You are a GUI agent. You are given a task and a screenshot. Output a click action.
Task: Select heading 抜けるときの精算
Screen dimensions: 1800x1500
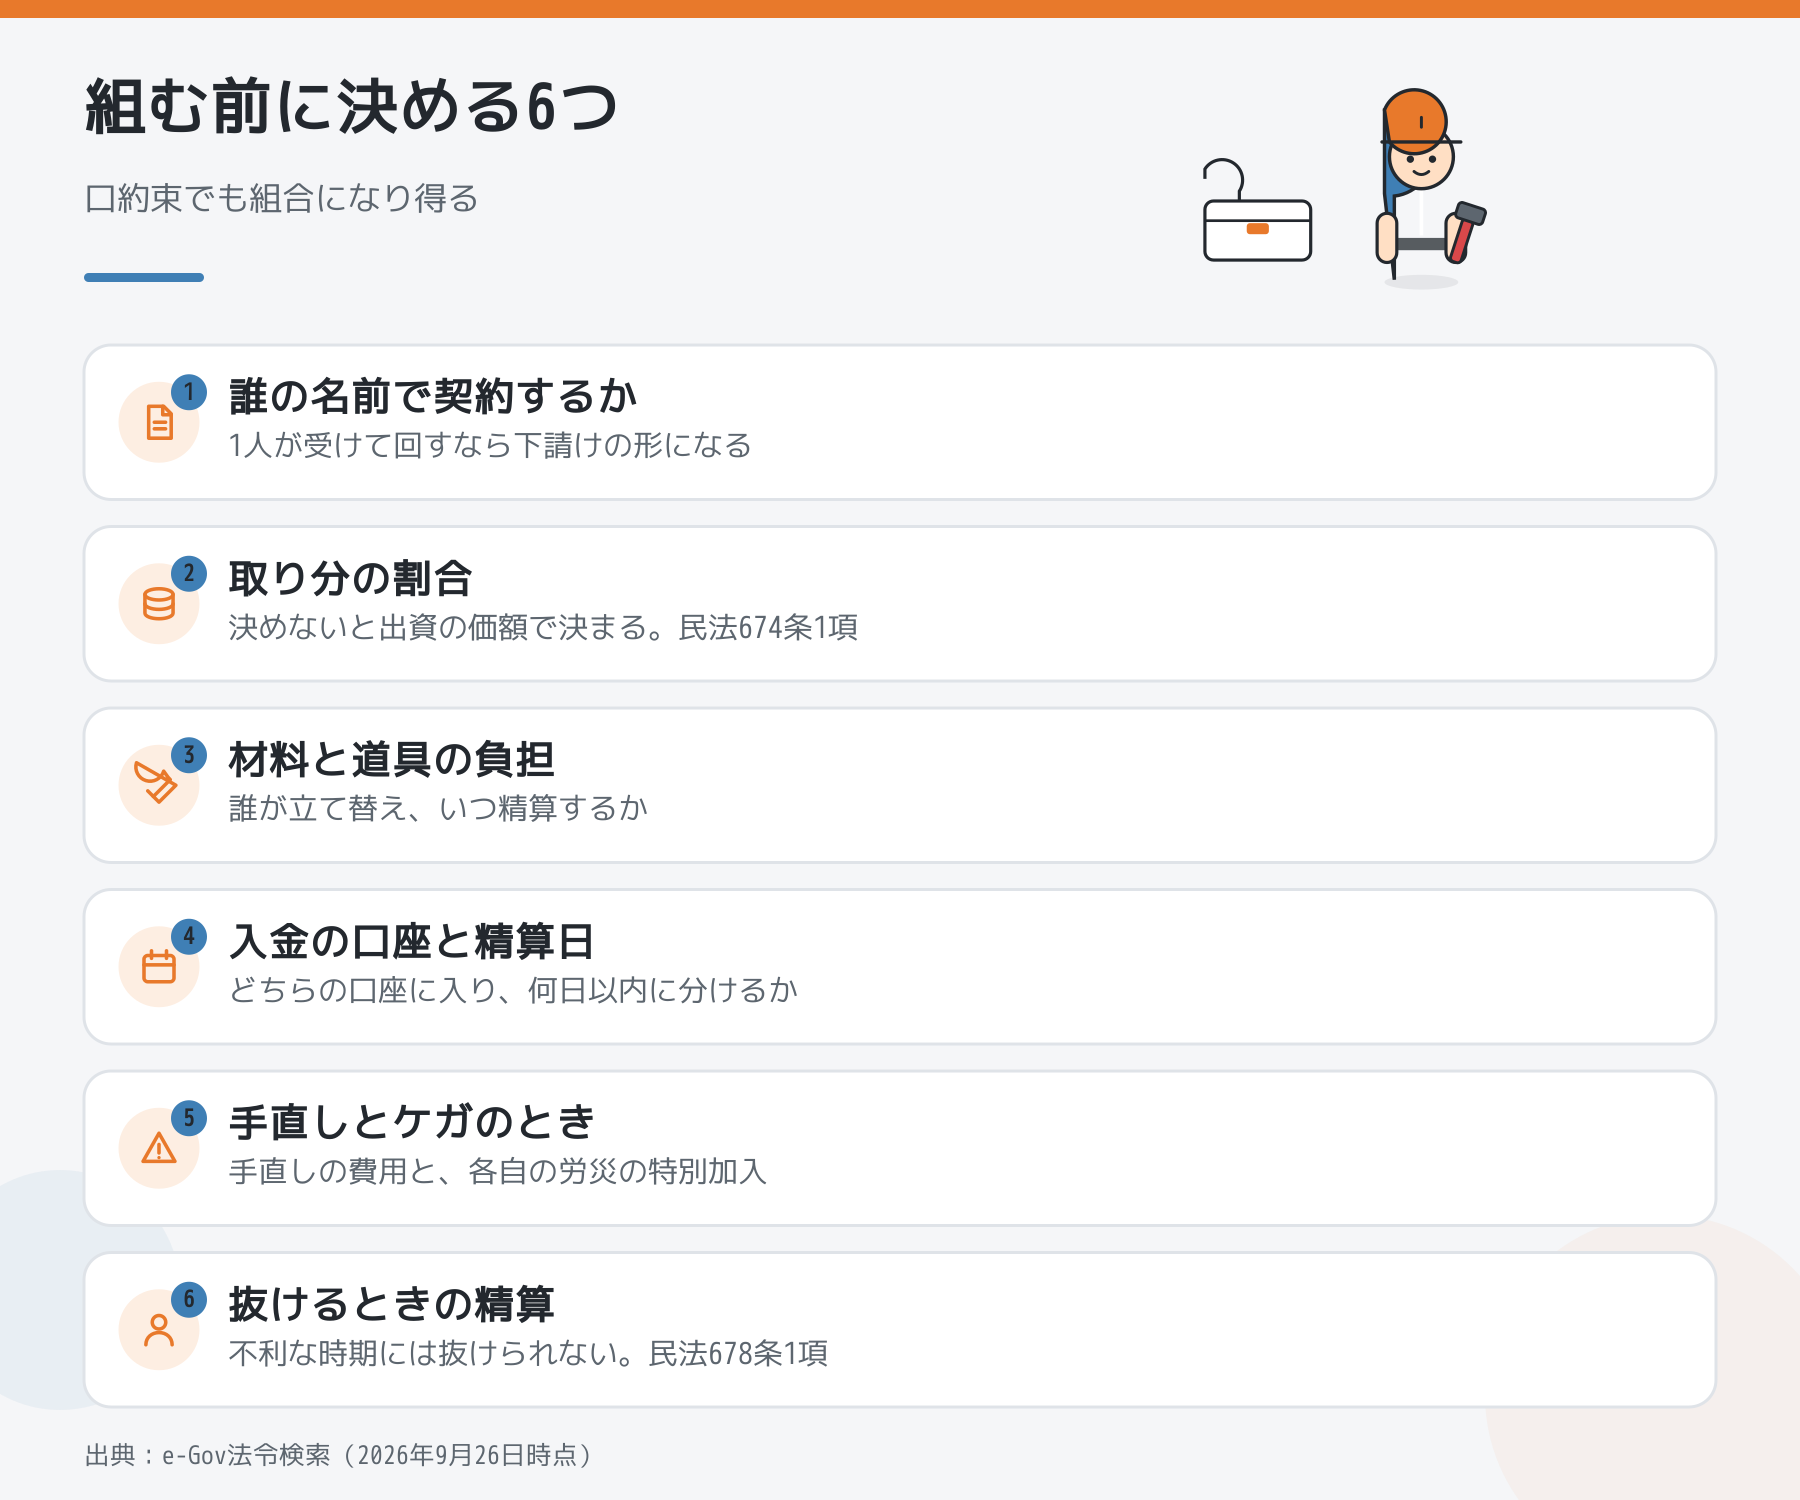point(391,1305)
